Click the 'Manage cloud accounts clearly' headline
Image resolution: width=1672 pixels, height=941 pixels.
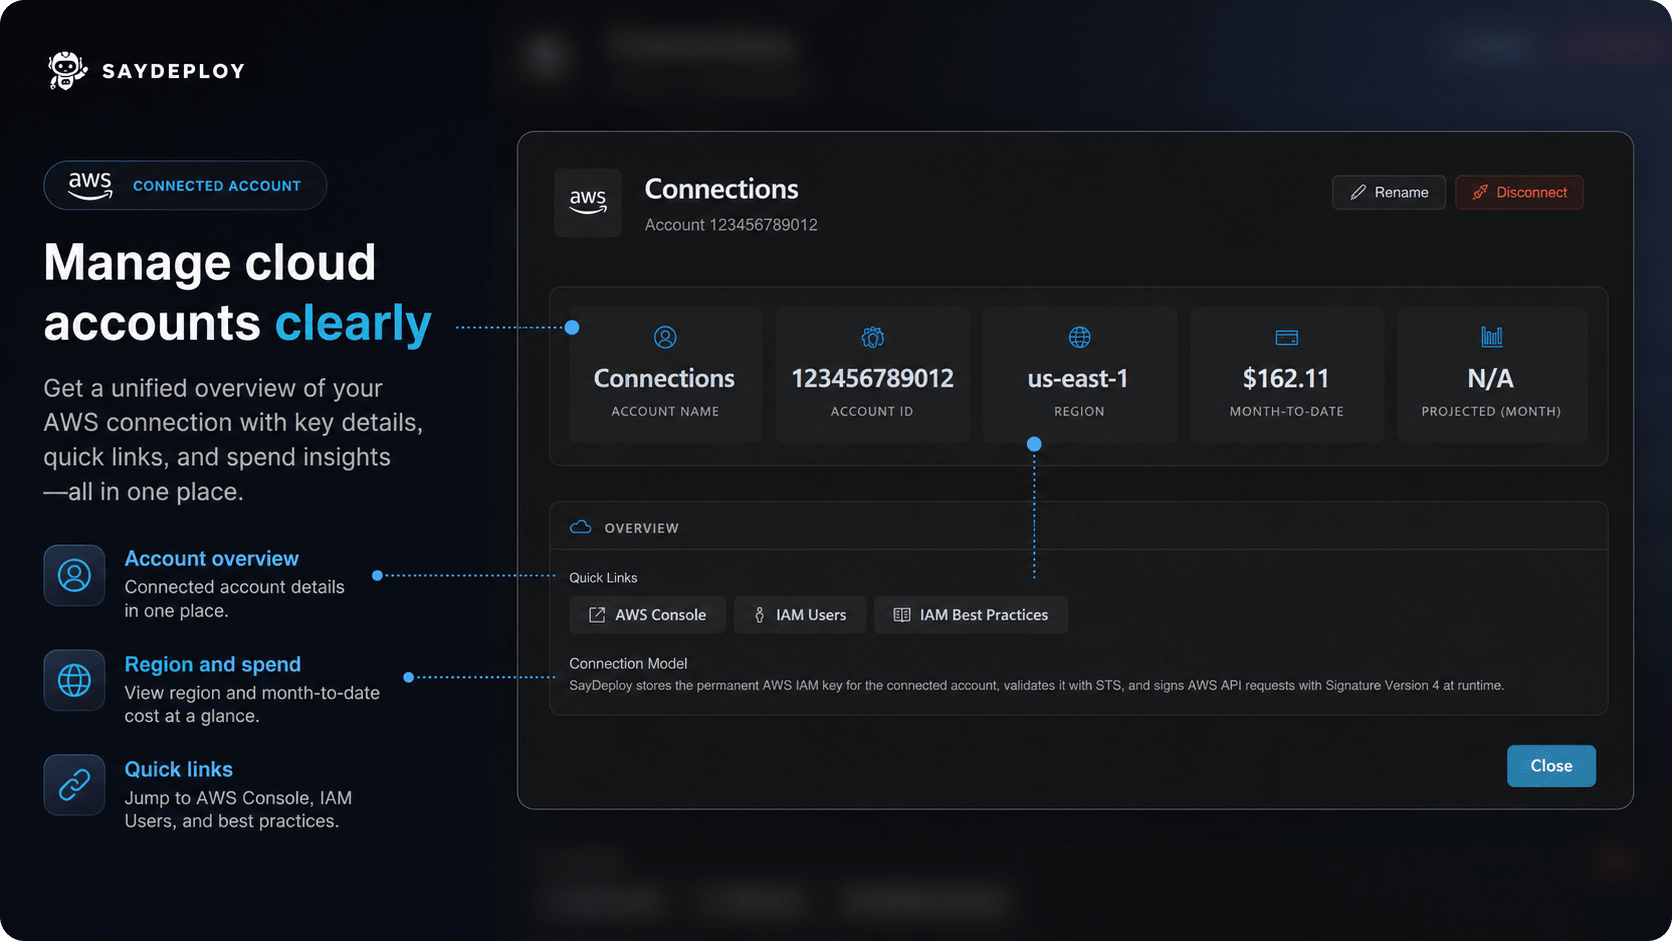(x=237, y=293)
